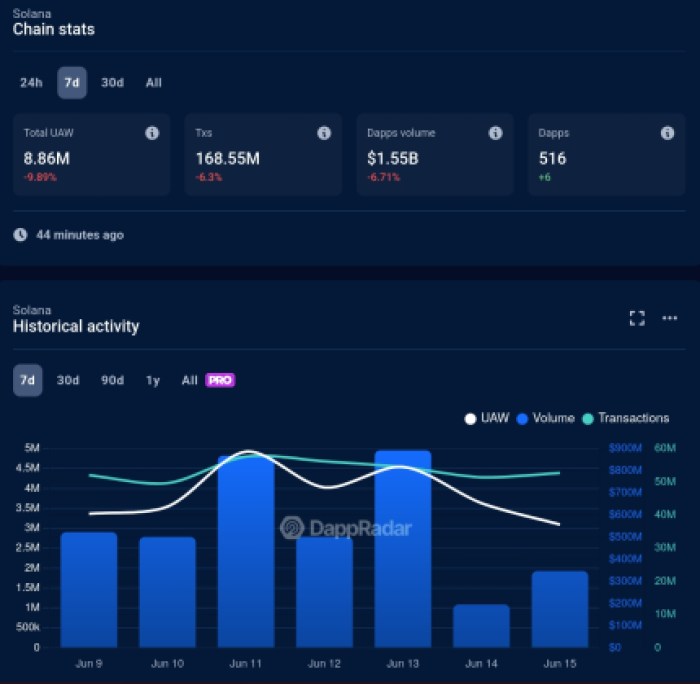Select 24h in Chain stats
Screen dimensions: 700x684
click(x=31, y=83)
